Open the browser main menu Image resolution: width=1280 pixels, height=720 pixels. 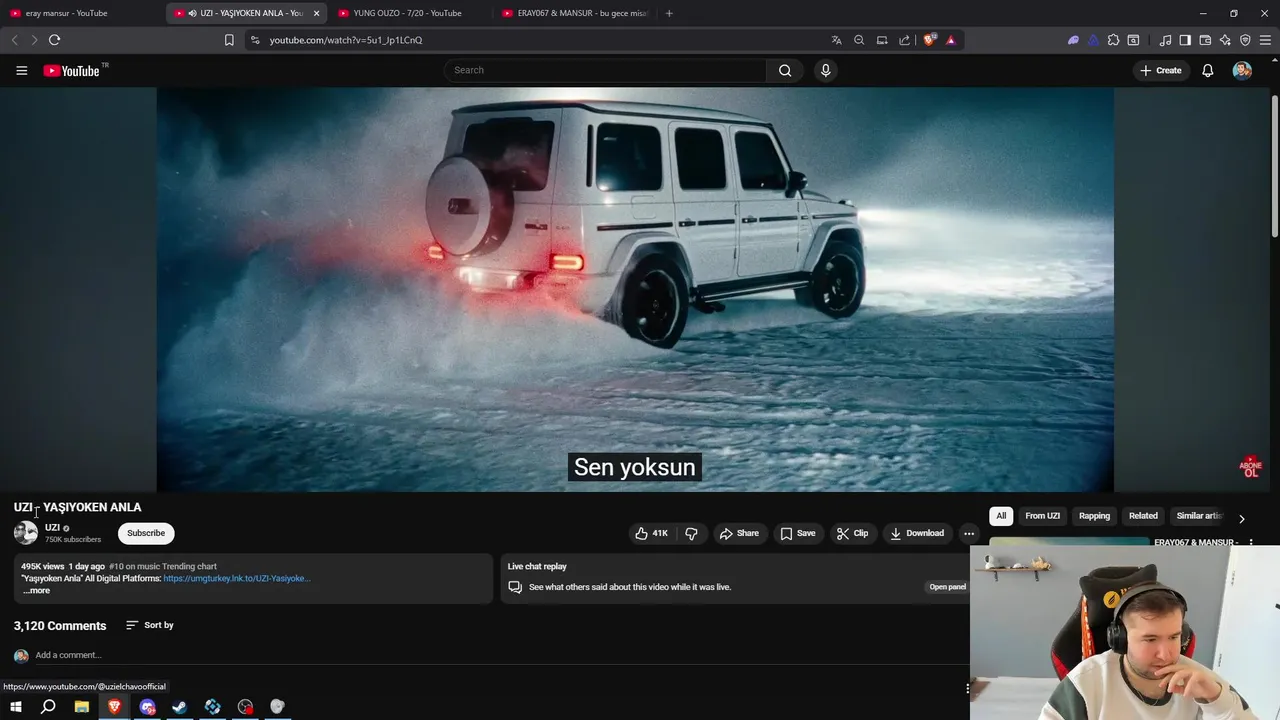pyautogui.click(x=1266, y=40)
